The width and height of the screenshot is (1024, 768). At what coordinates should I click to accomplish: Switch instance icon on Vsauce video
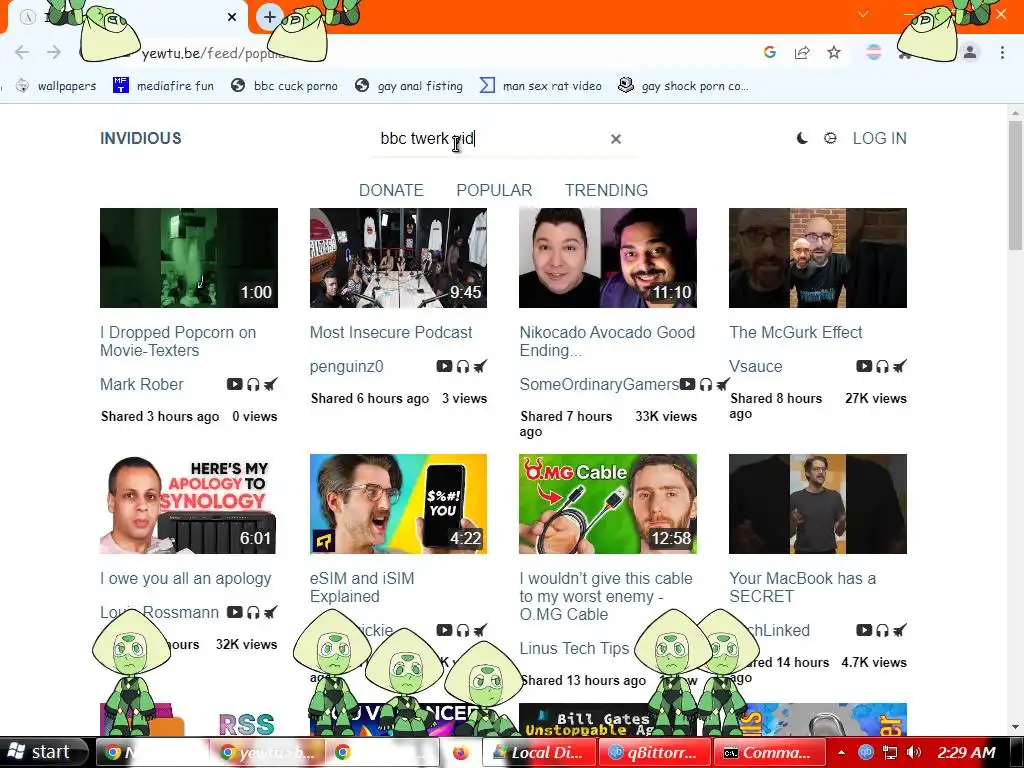(x=899, y=366)
